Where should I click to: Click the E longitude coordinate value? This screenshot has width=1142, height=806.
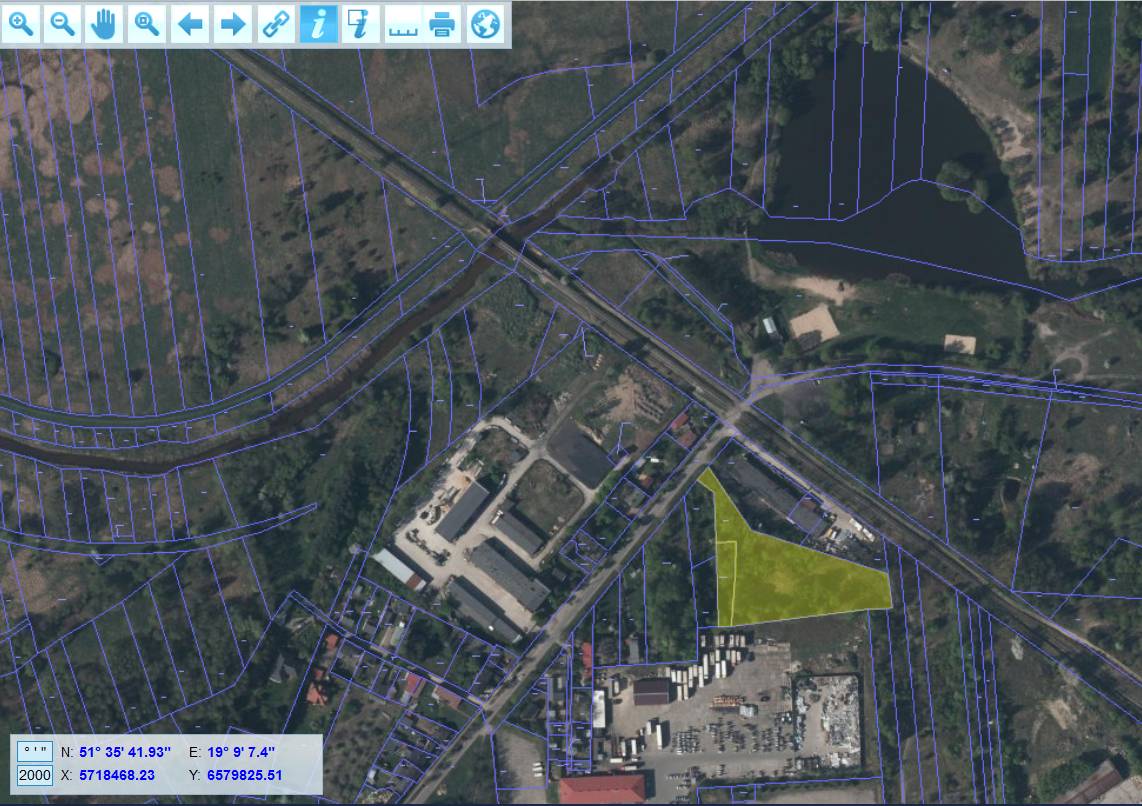coord(241,751)
